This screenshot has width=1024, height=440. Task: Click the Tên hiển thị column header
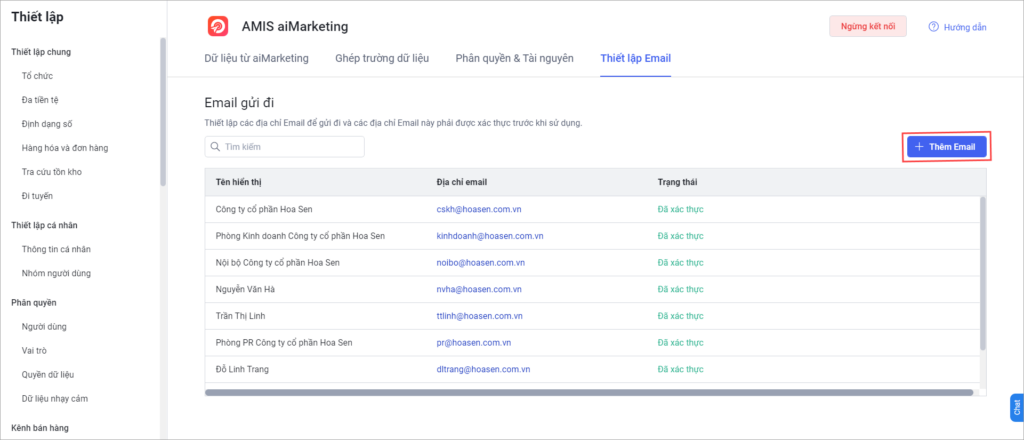[x=238, y=181]
